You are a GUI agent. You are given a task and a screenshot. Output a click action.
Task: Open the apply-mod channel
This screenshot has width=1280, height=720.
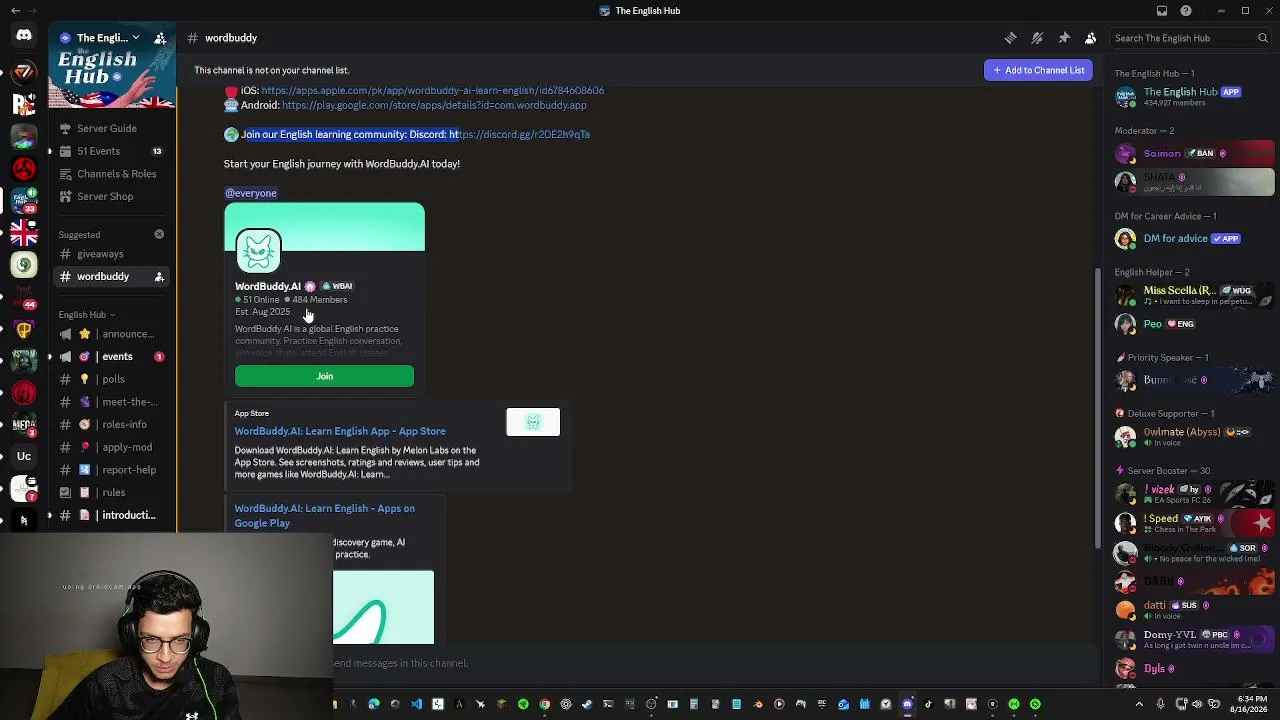point(112,447)
